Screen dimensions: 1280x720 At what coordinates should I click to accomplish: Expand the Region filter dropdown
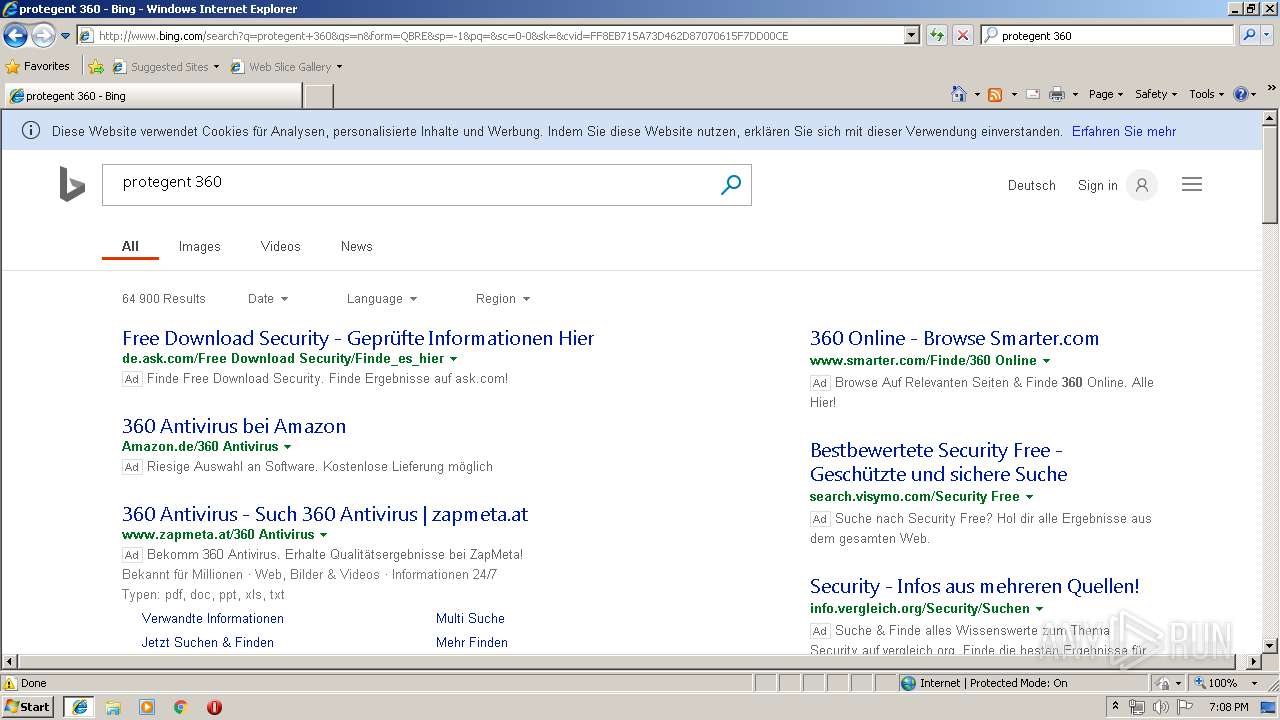point(503,299)
